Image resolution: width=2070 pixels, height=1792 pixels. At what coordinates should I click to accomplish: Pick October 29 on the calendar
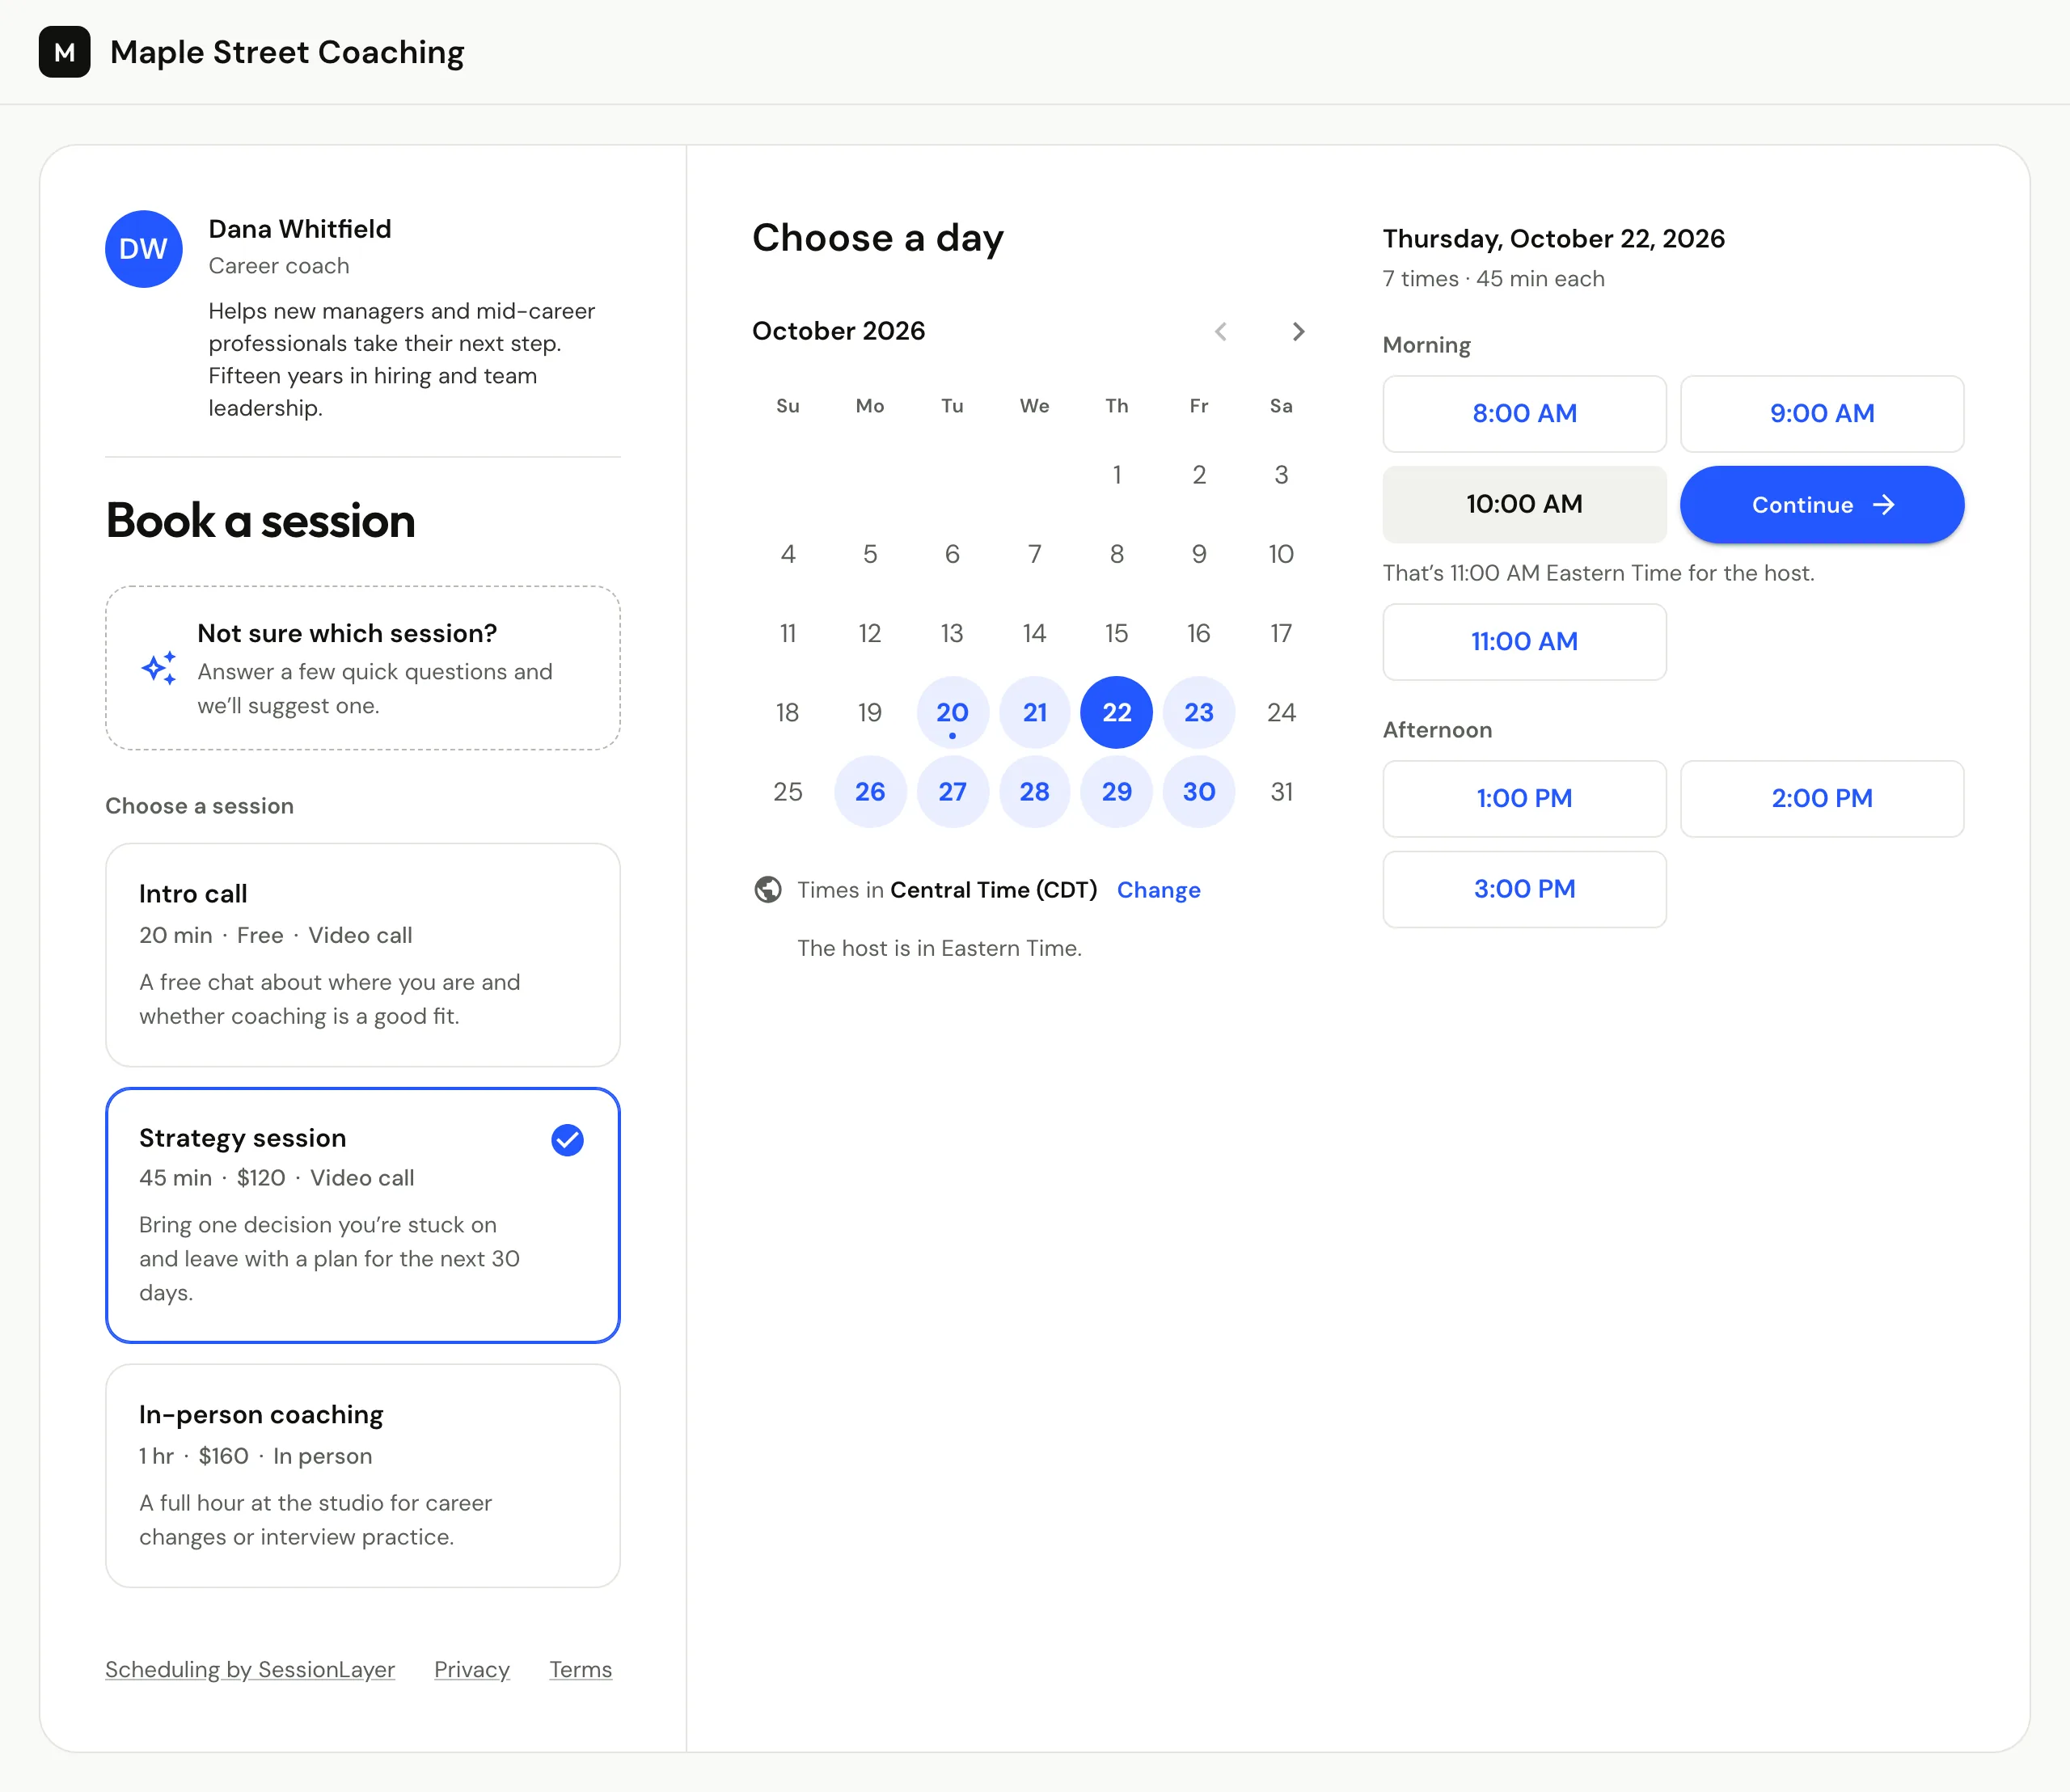point(1117,792)
